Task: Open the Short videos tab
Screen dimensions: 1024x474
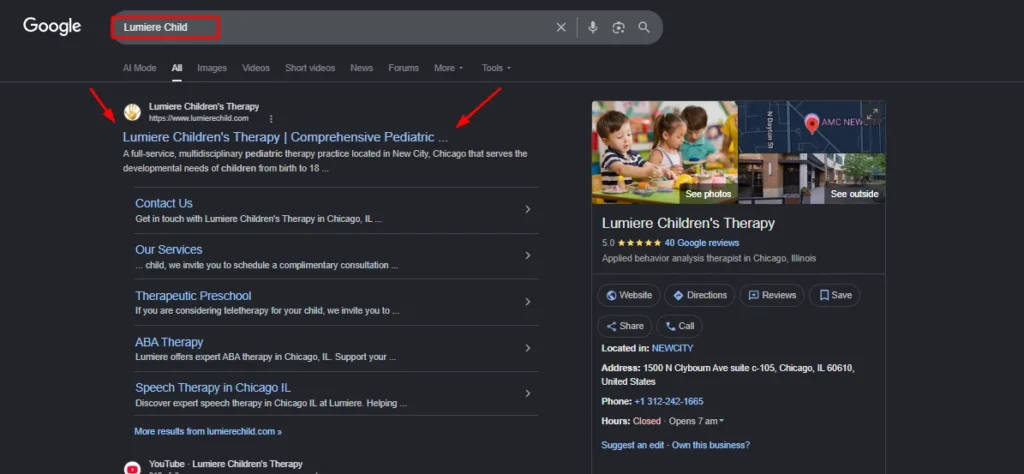Action: point(310,68)
